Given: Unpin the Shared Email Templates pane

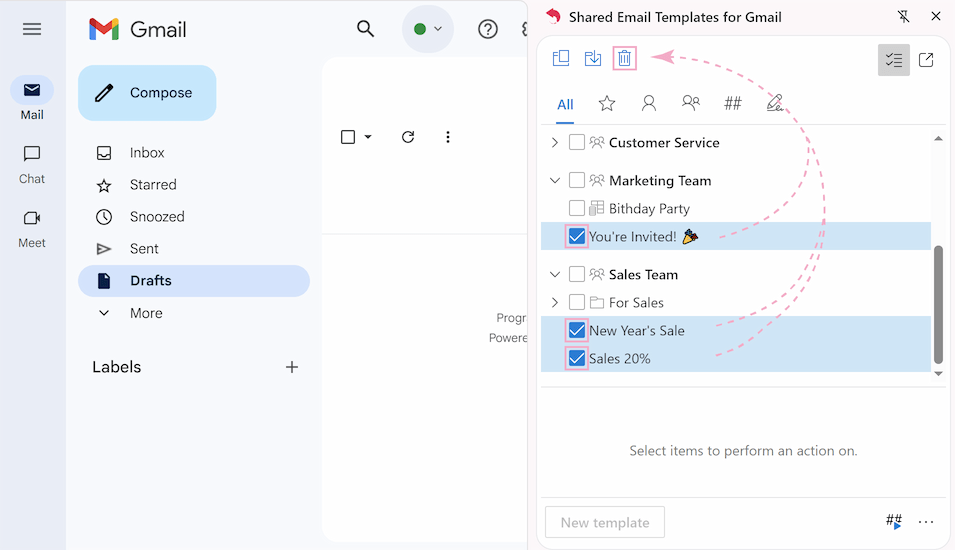Looking at the screenshot, I should click(x=904, y=16).
